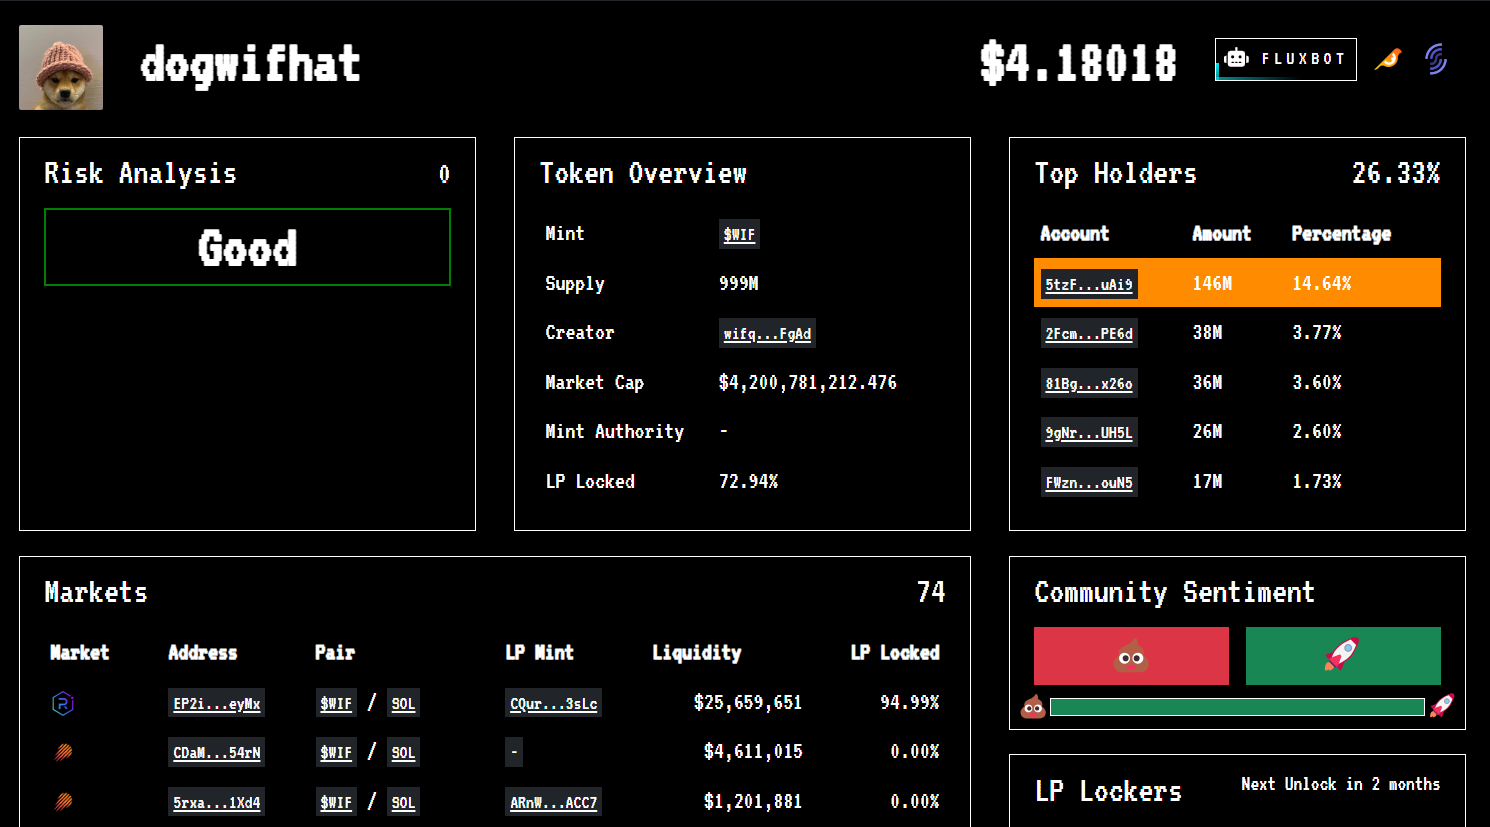Image resolution: width=1490 pixels, height=827 pixels.
Task: Open LP mint CQur...3sLc
Action: tap(553, 703)
